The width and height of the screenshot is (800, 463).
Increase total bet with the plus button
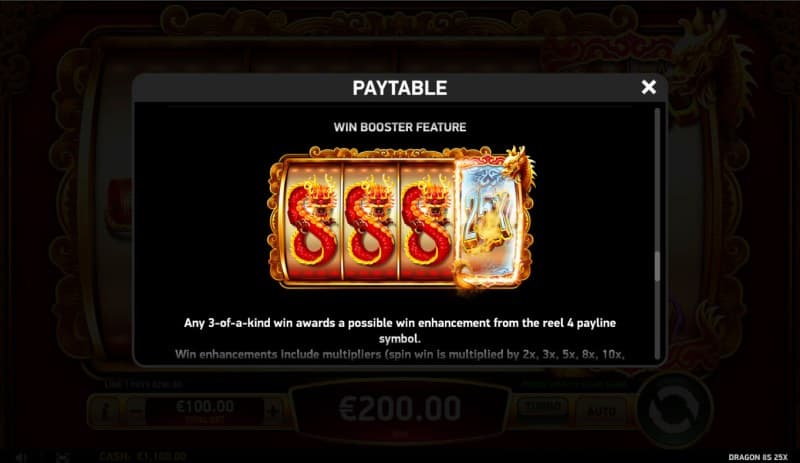[273, 411]
